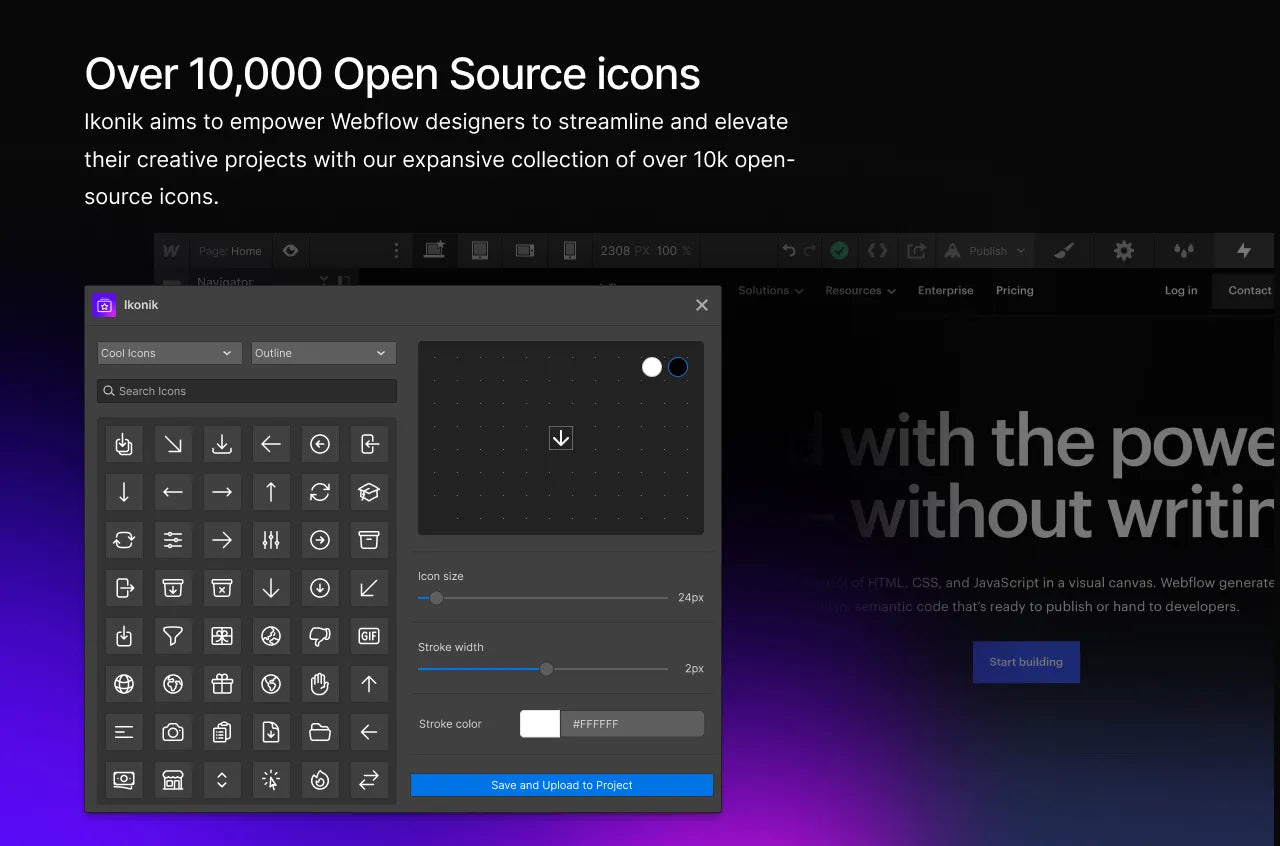Open the Pricing nav link

click(1014, 291)
